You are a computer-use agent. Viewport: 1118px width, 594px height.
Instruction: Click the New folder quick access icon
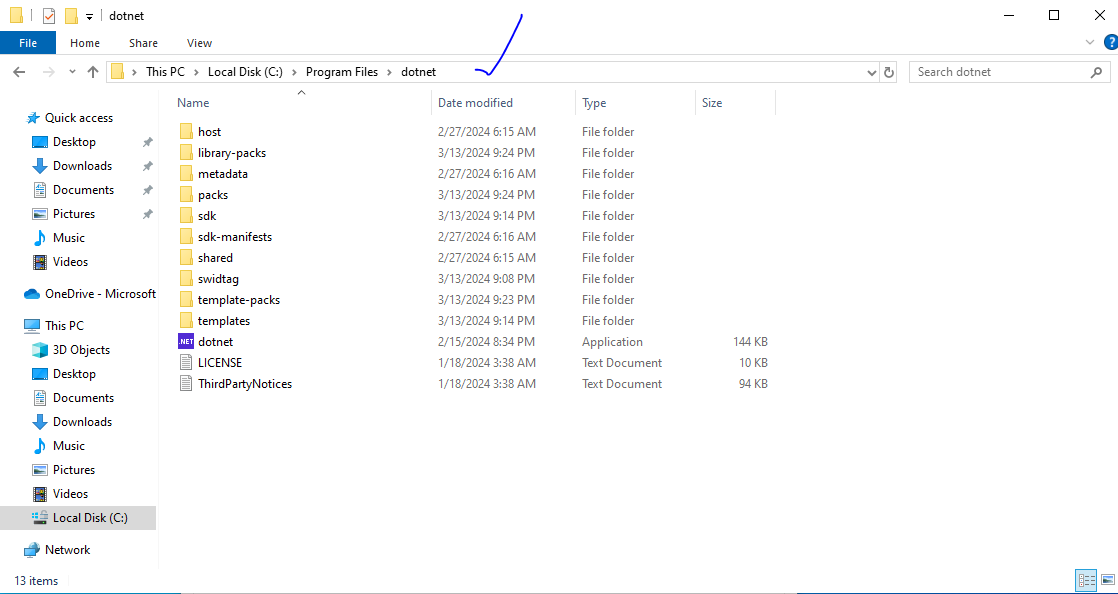click(x=71, y=16)
